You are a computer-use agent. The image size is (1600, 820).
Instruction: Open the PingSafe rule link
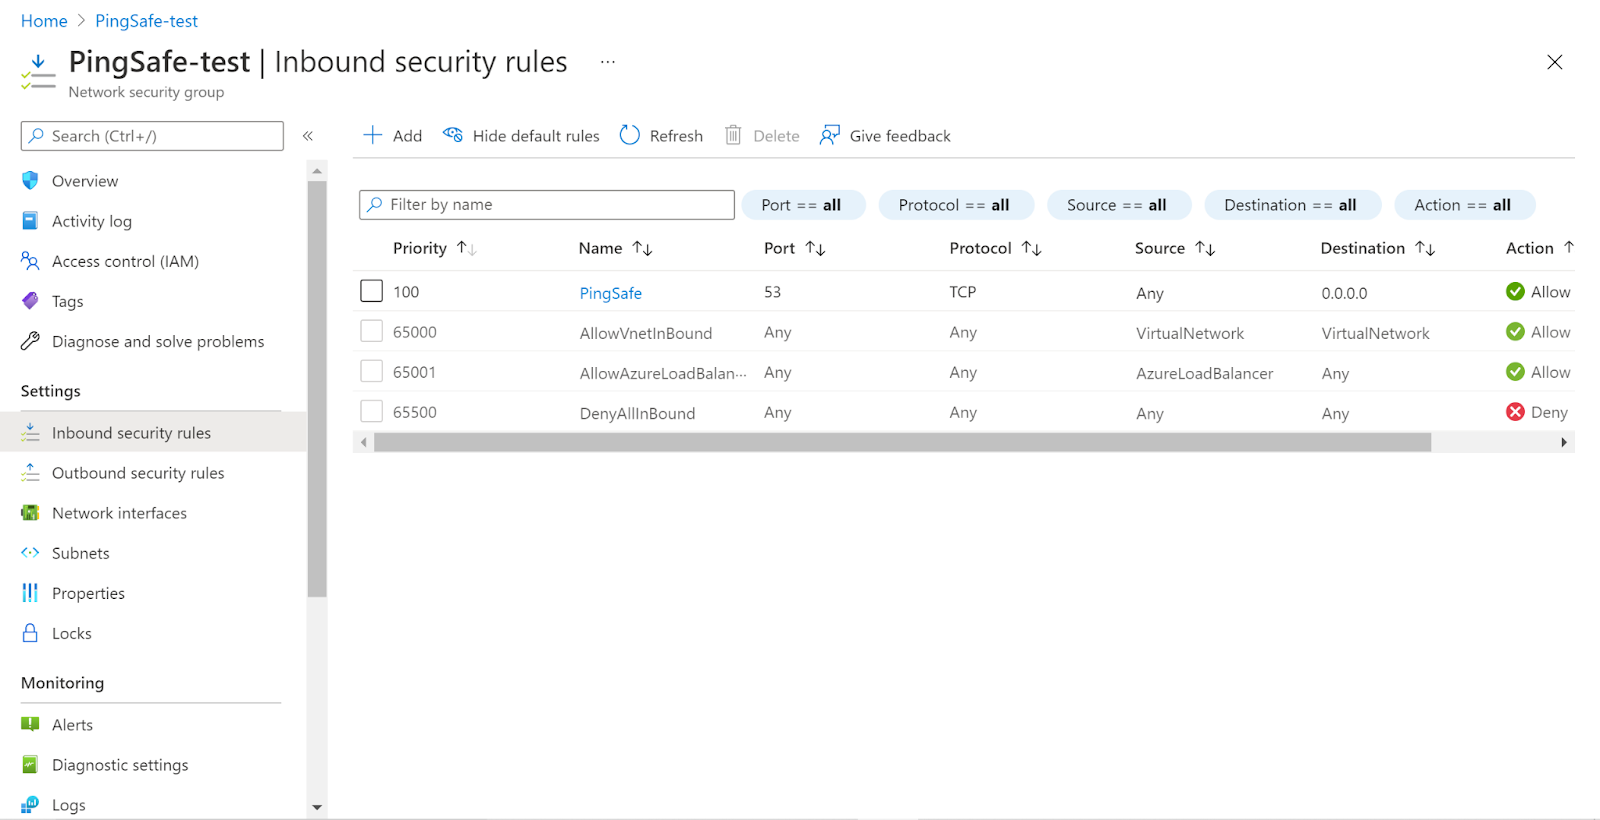(610, 293)
